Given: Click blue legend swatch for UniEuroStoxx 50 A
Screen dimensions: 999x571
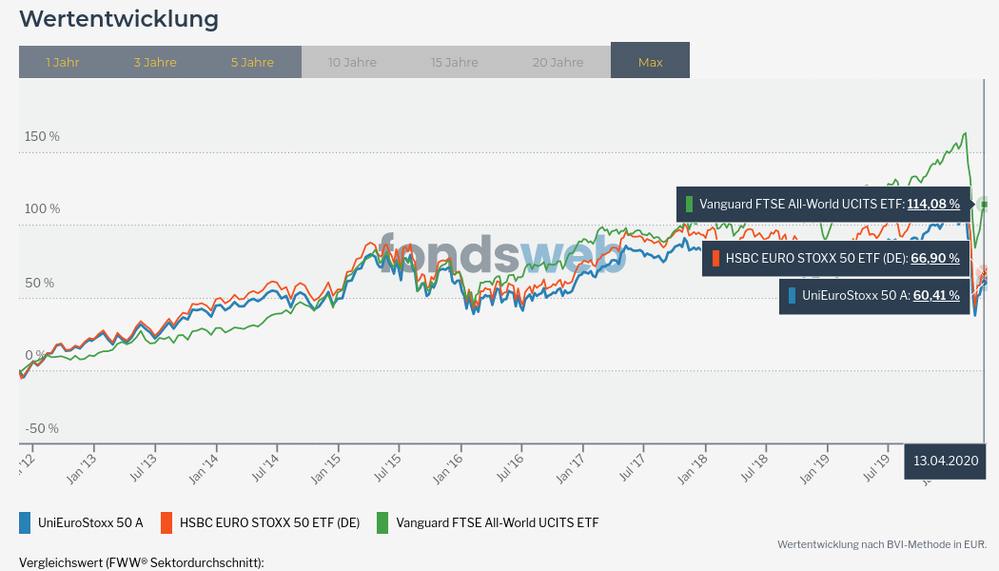Looking at the screenshot, I should [x=25, y=522].
